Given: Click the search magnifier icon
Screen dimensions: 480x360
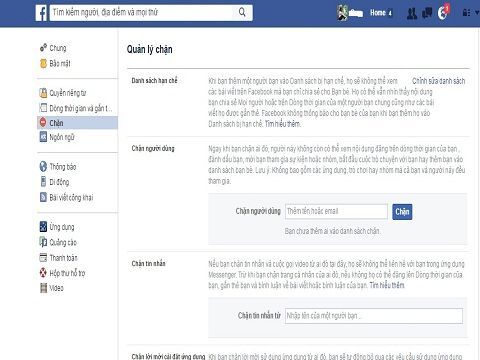Looking at the screenshot, I should (242, 13).
